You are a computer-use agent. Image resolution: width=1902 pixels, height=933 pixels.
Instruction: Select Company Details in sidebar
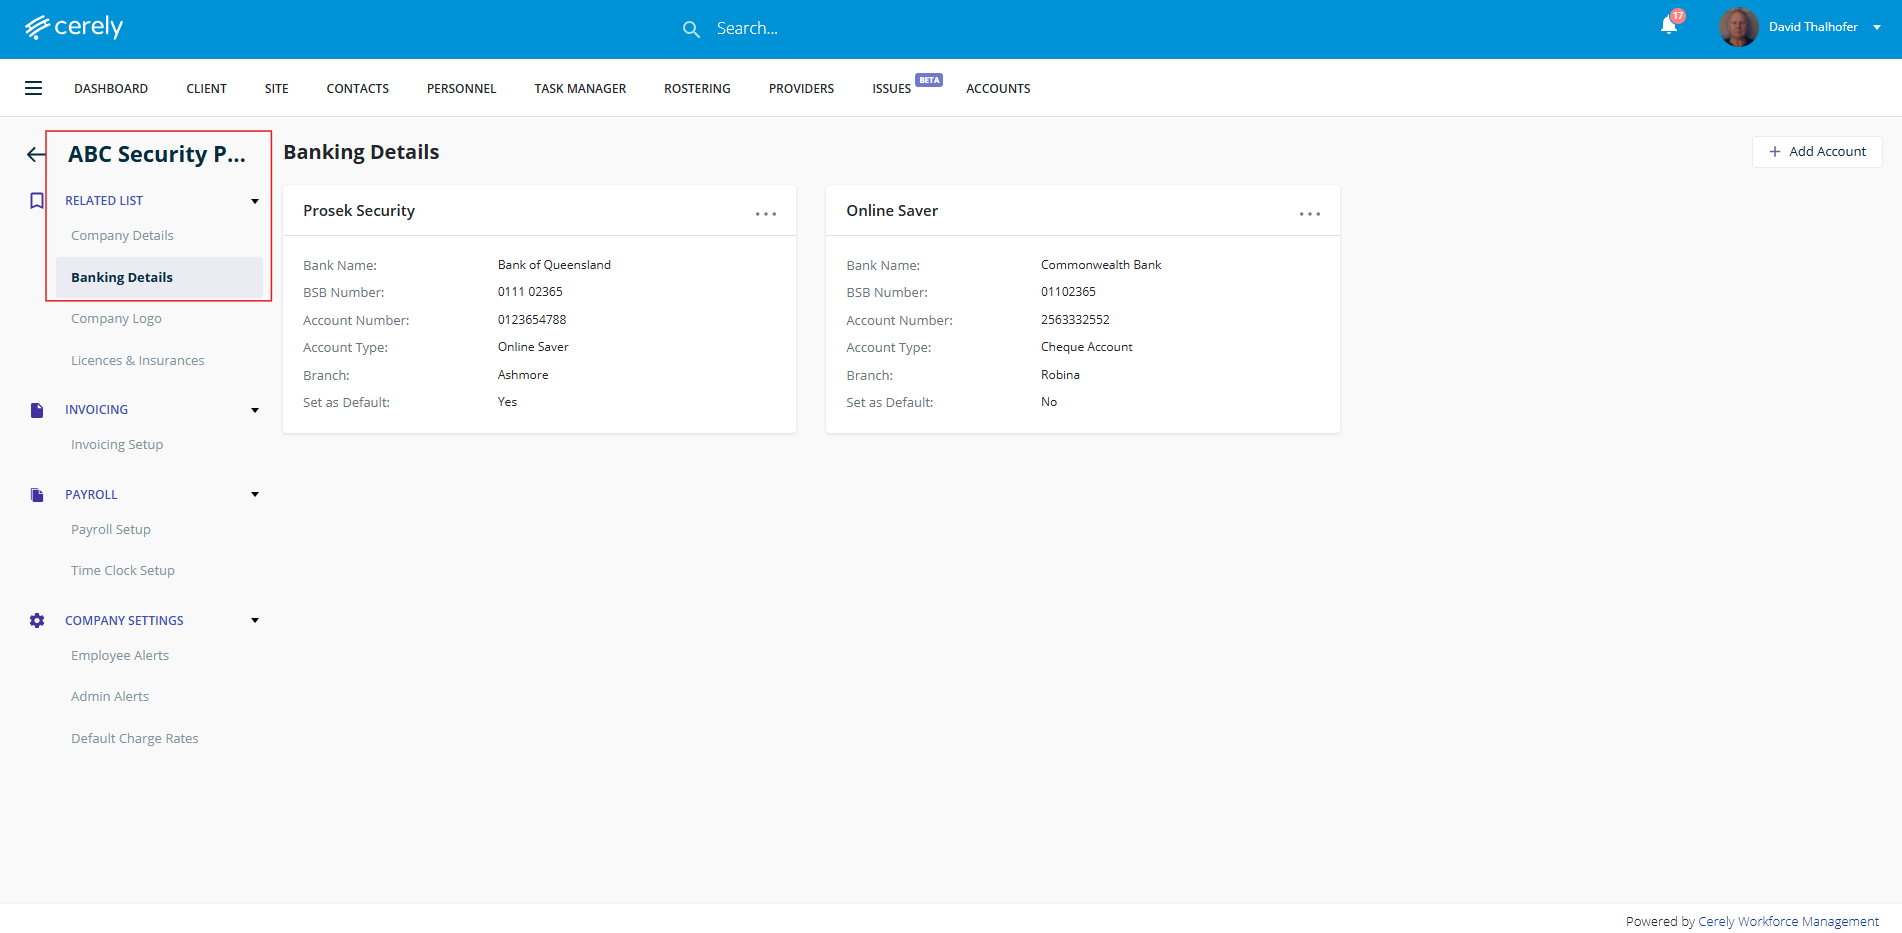pyautogui.click(x=122, y=236)
